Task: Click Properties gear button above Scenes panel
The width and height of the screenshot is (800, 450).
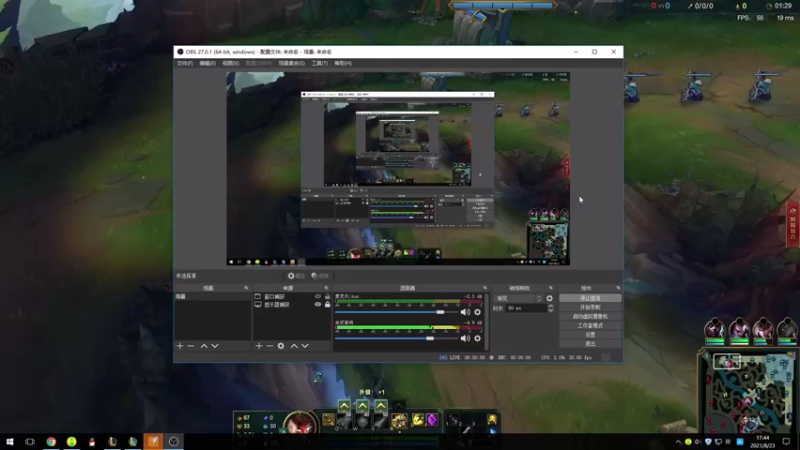Action: [x=296, y=276]
